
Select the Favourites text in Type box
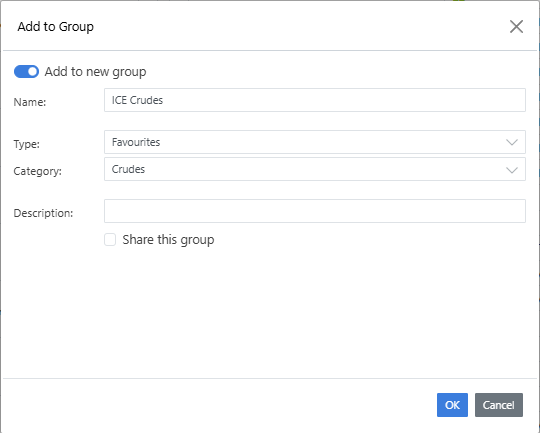coord(136,142)
